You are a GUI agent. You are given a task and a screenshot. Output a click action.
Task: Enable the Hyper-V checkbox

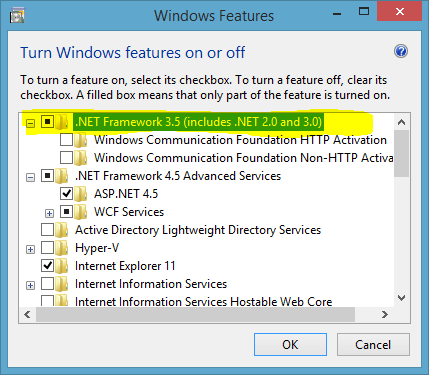coord(47,248)
